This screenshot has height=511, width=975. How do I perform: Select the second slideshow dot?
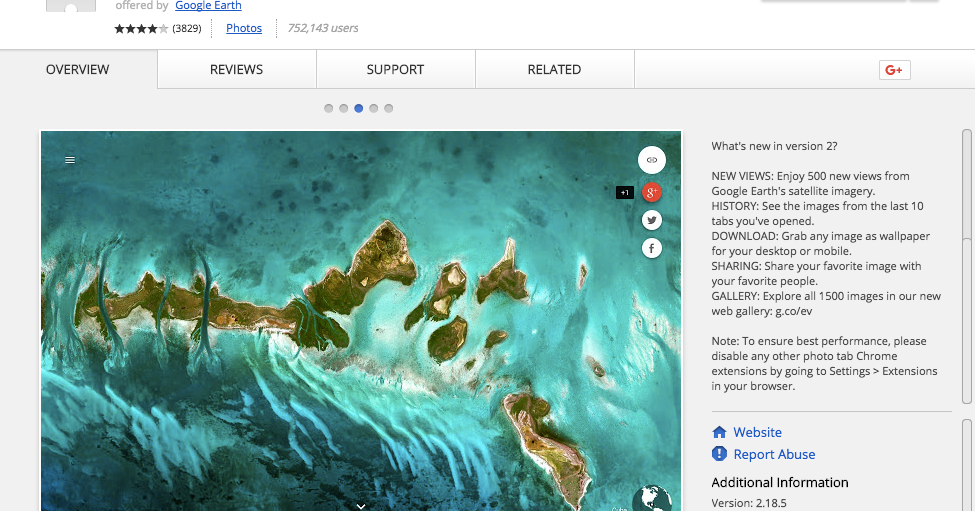pos(343,108)
